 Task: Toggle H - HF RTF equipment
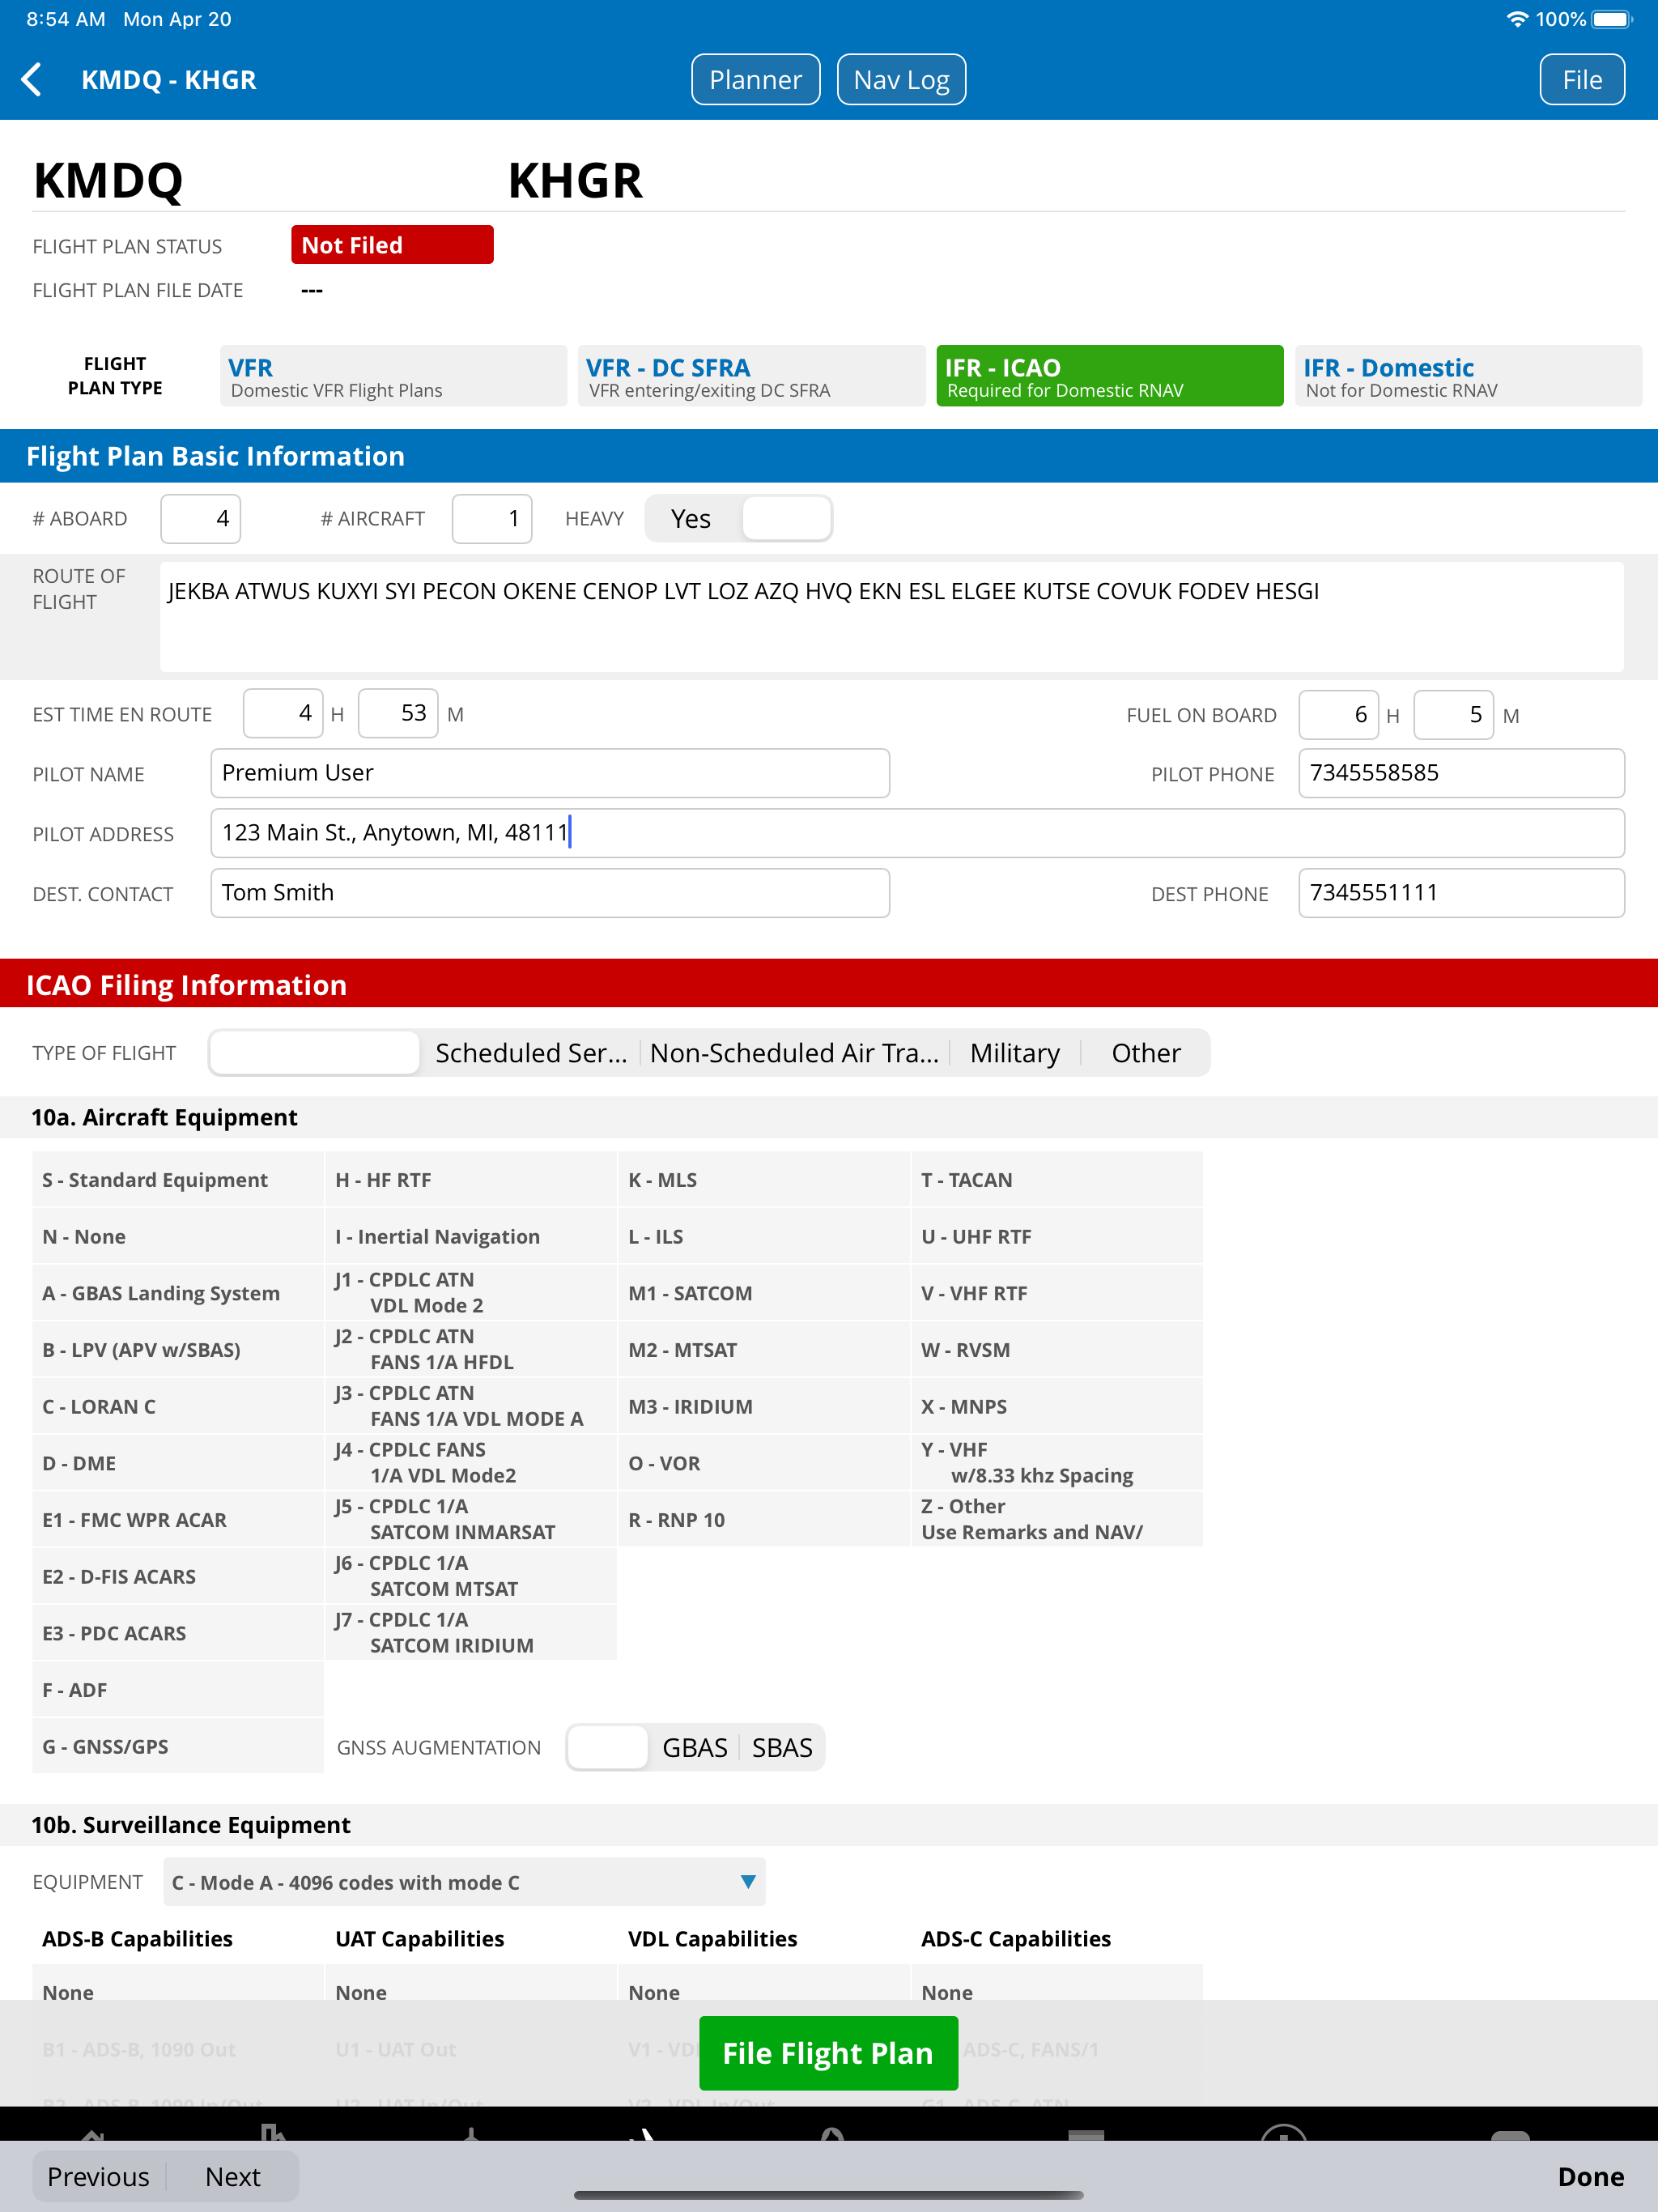(470, 1179)
